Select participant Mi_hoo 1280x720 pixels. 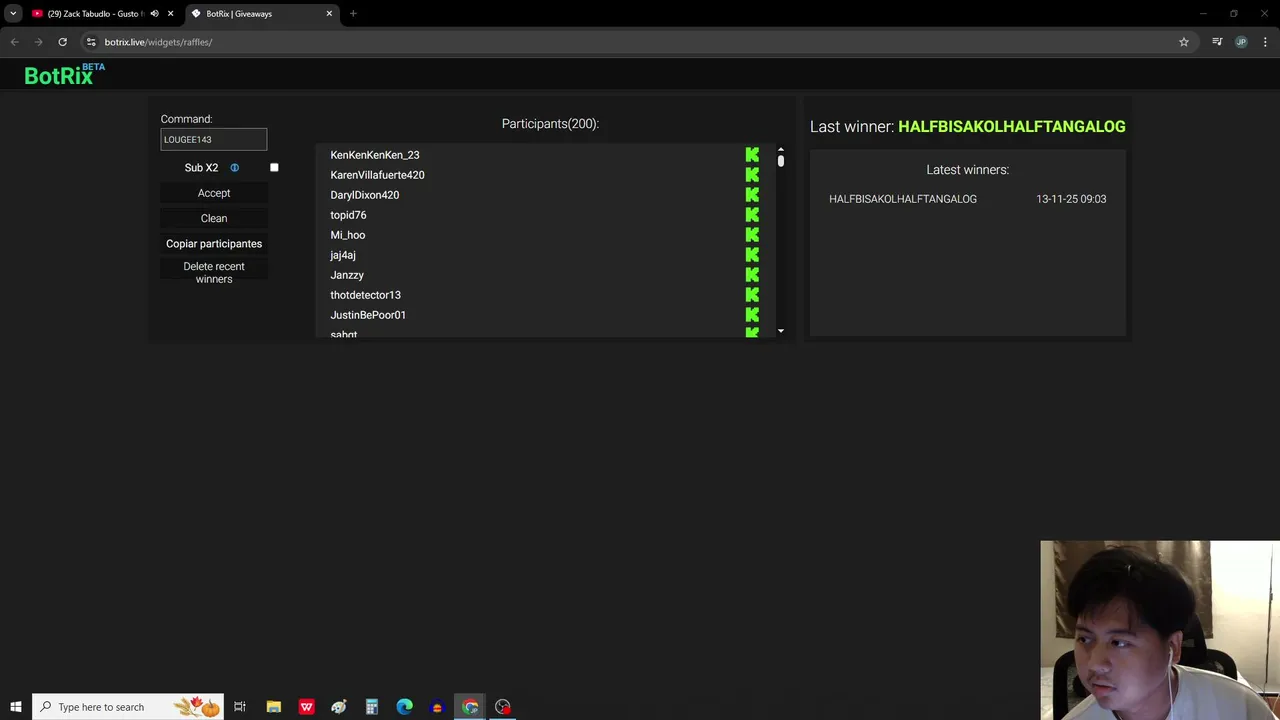pyautogui.click(x=348, y=235)
